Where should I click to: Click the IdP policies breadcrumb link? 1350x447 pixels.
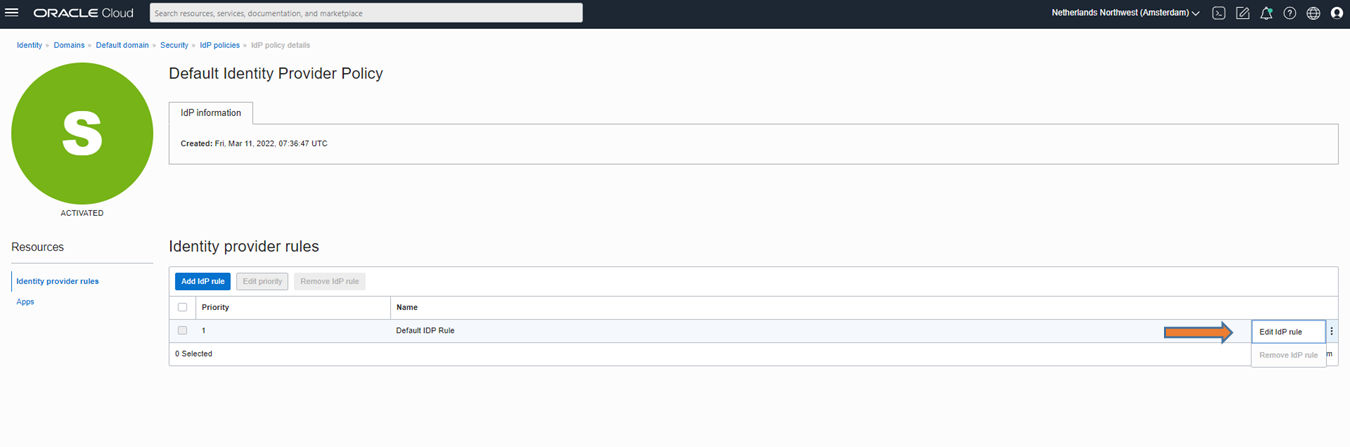(x=218, y=46)
